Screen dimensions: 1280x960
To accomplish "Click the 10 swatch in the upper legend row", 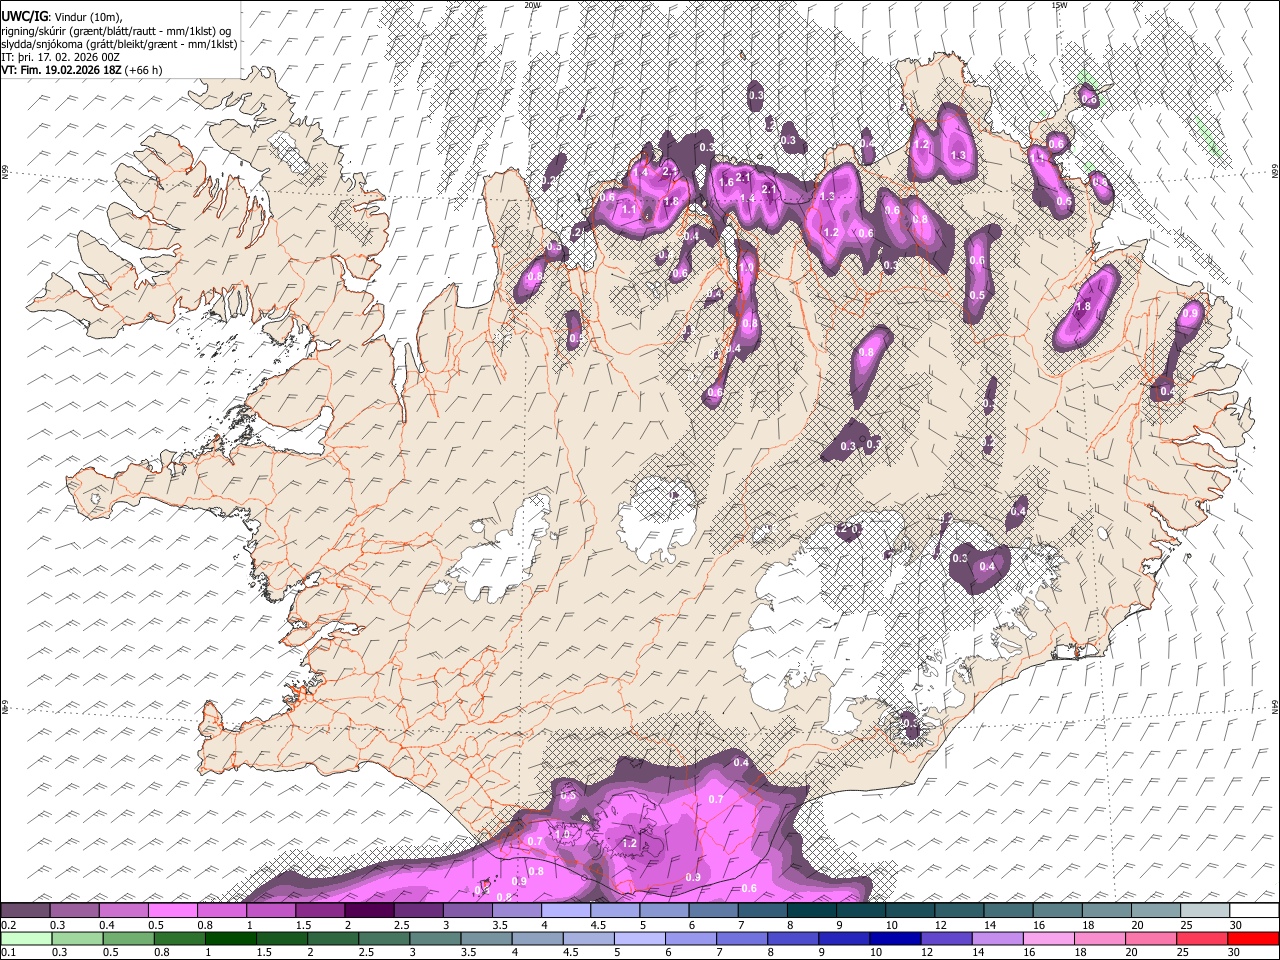I will pyautogui.click(x=909, y=911).
